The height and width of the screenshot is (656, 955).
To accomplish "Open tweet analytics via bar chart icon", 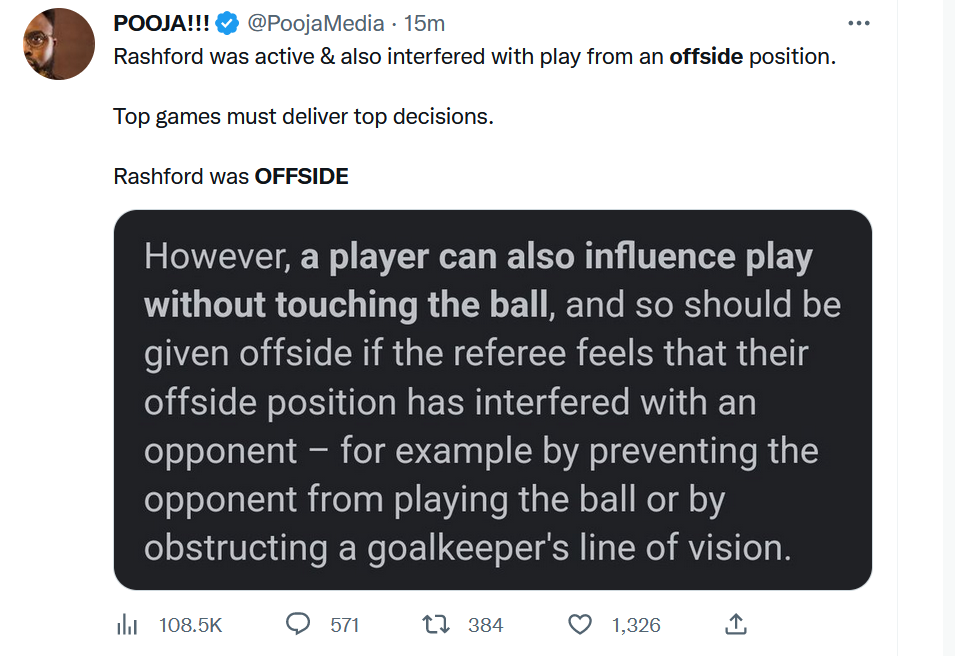I will tap(127, 625).
